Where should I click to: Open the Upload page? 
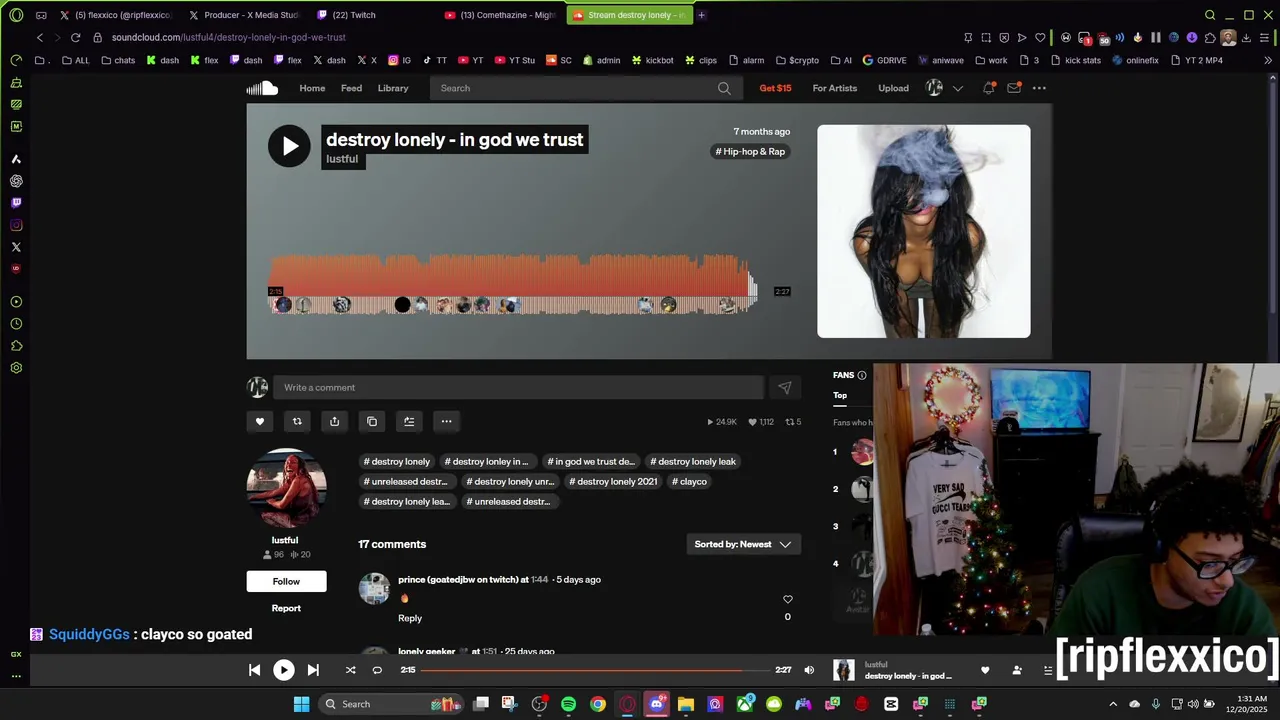pyautogui.click(x=893, y=88)
